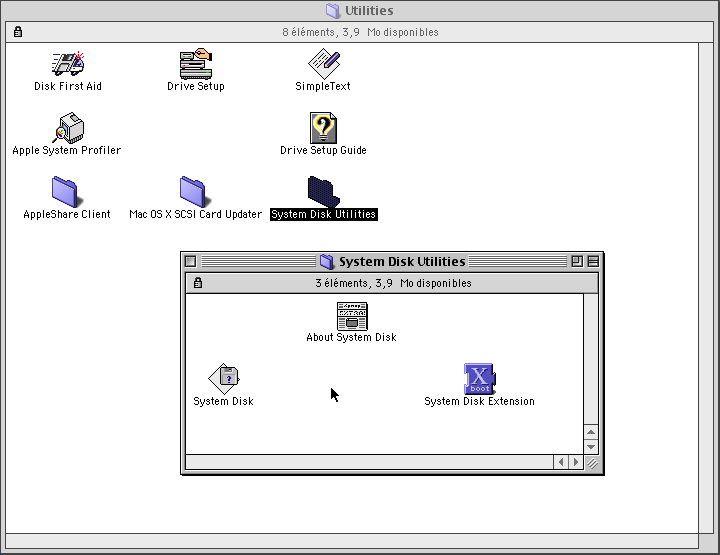The image size is (720, 555).
Task: Click the "Disk First Aid" label
Action: coord(68,86)
